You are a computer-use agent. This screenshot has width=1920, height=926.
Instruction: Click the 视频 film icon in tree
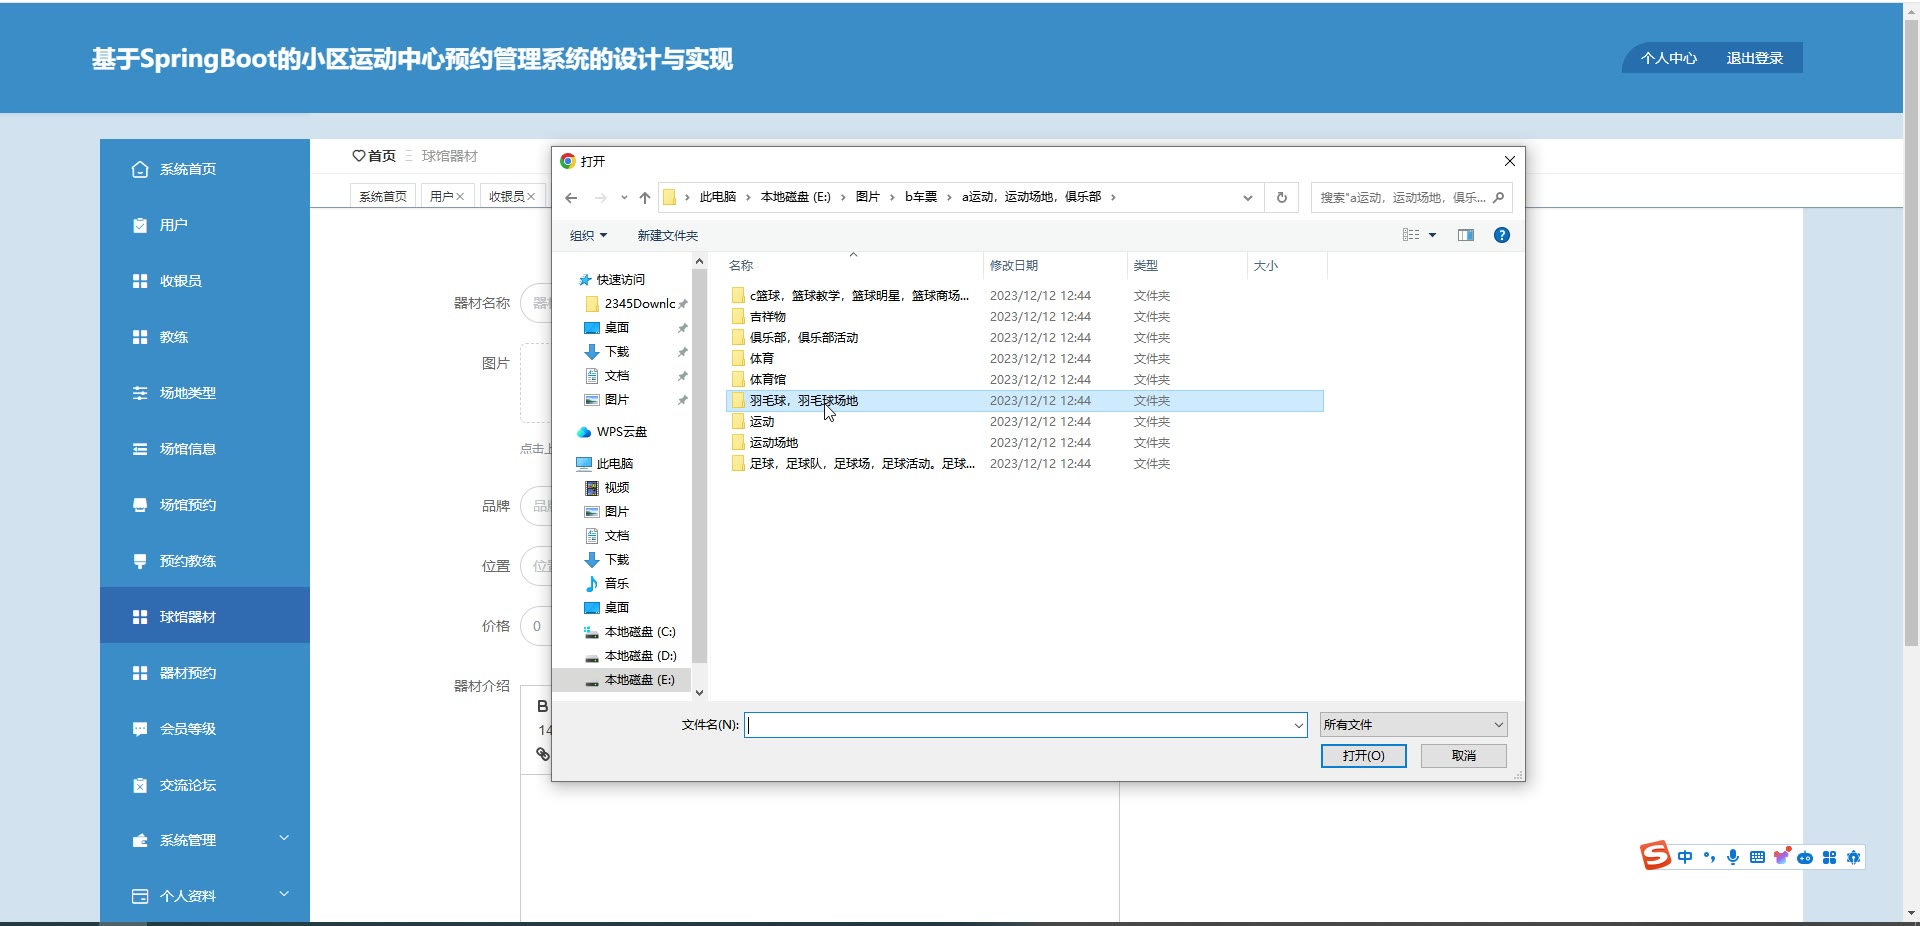[592, 488]
